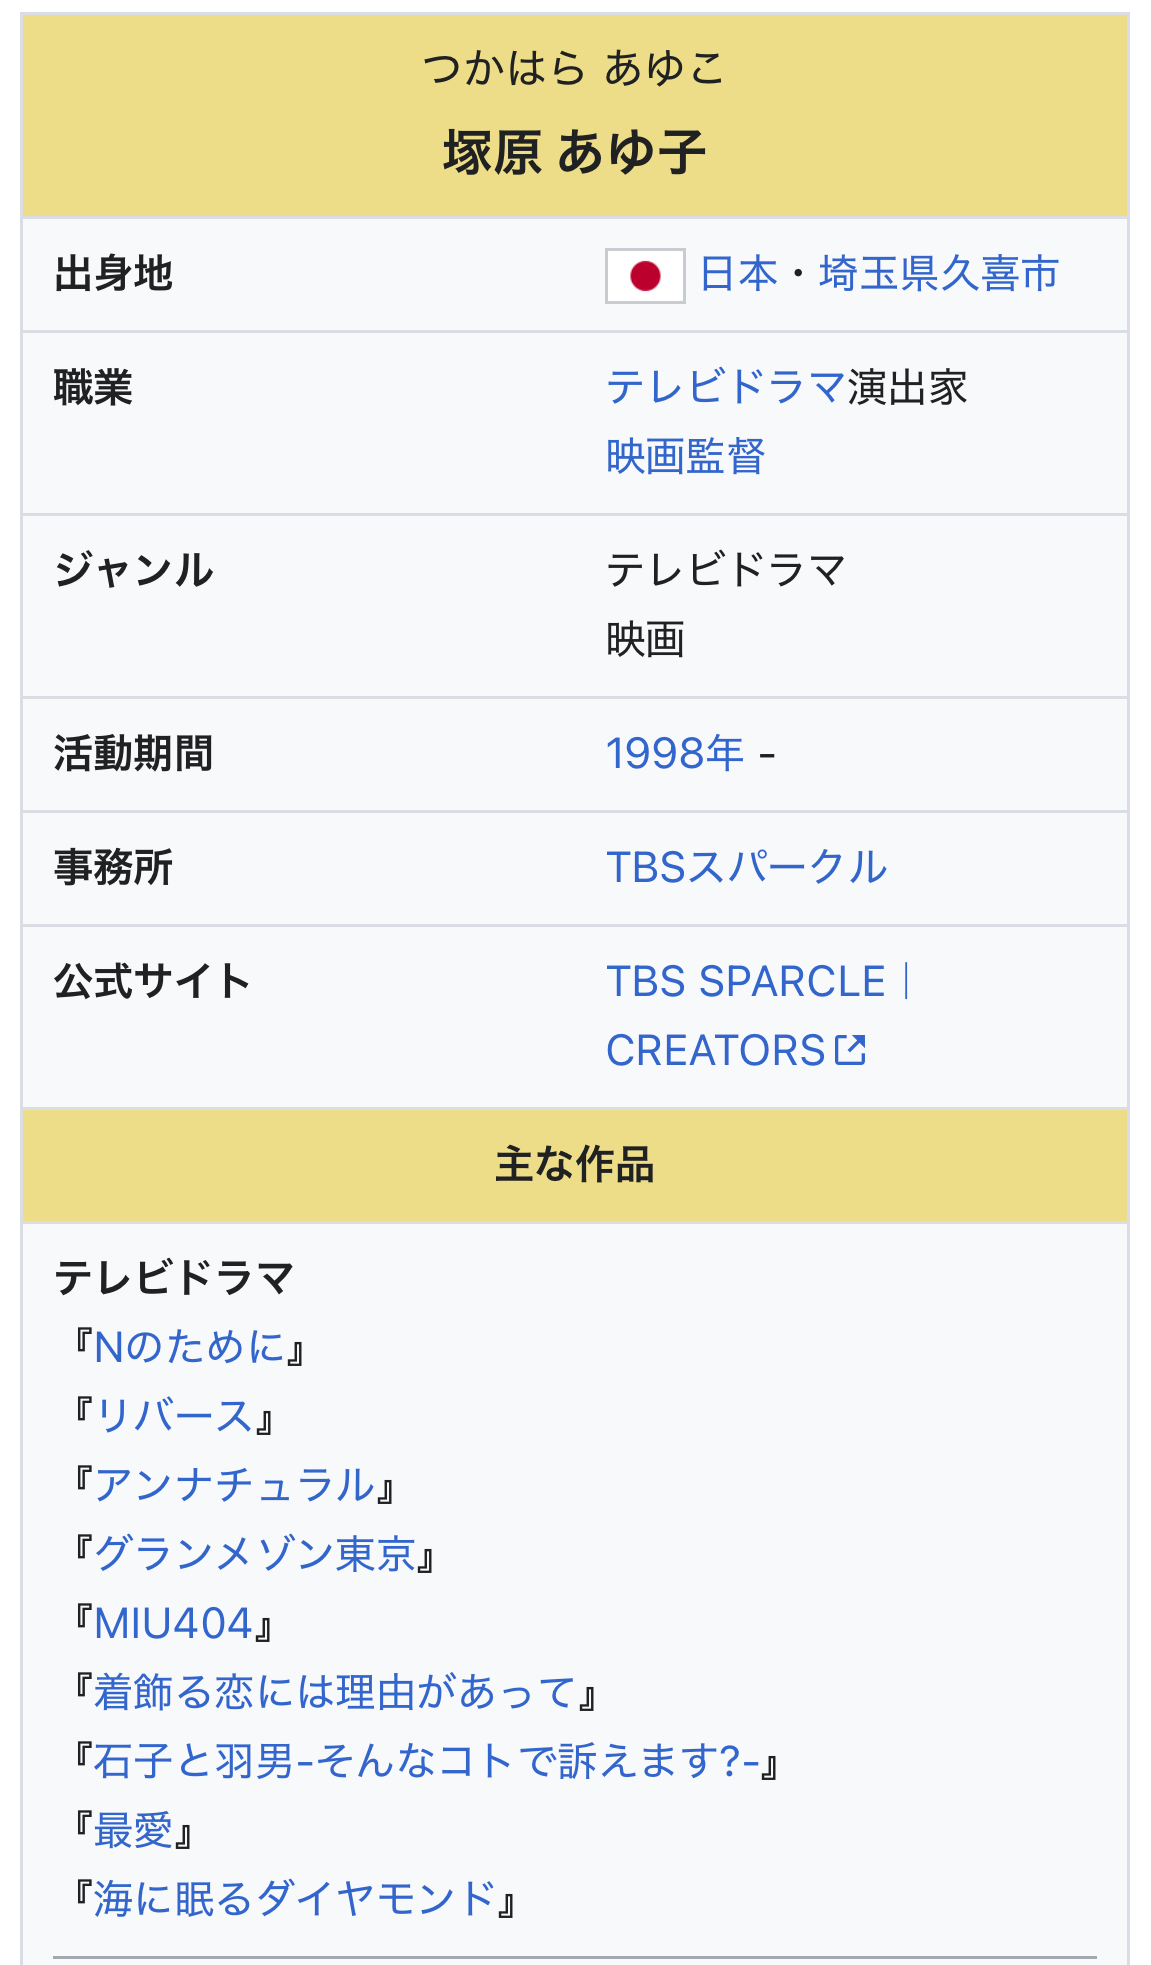Open the 埼玉県久喜市 link
1151x1965 pixels.
(938, 274)
